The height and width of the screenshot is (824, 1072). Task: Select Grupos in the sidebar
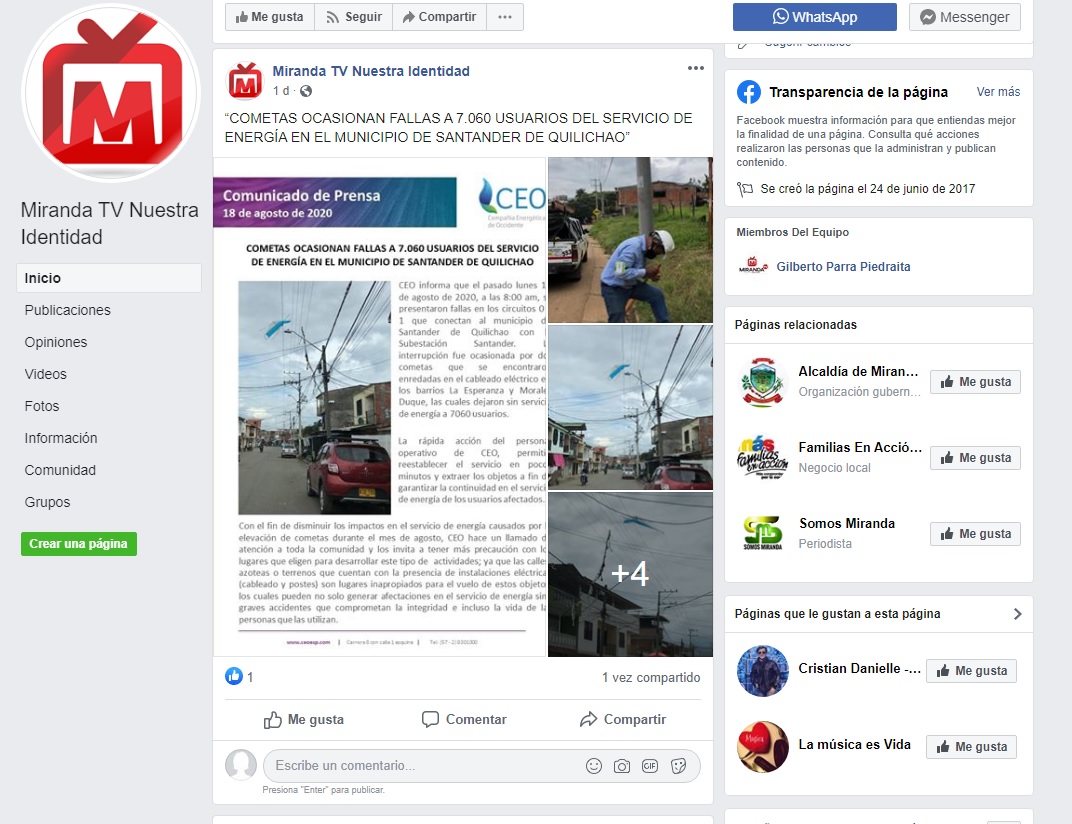[x=47, y=503]
